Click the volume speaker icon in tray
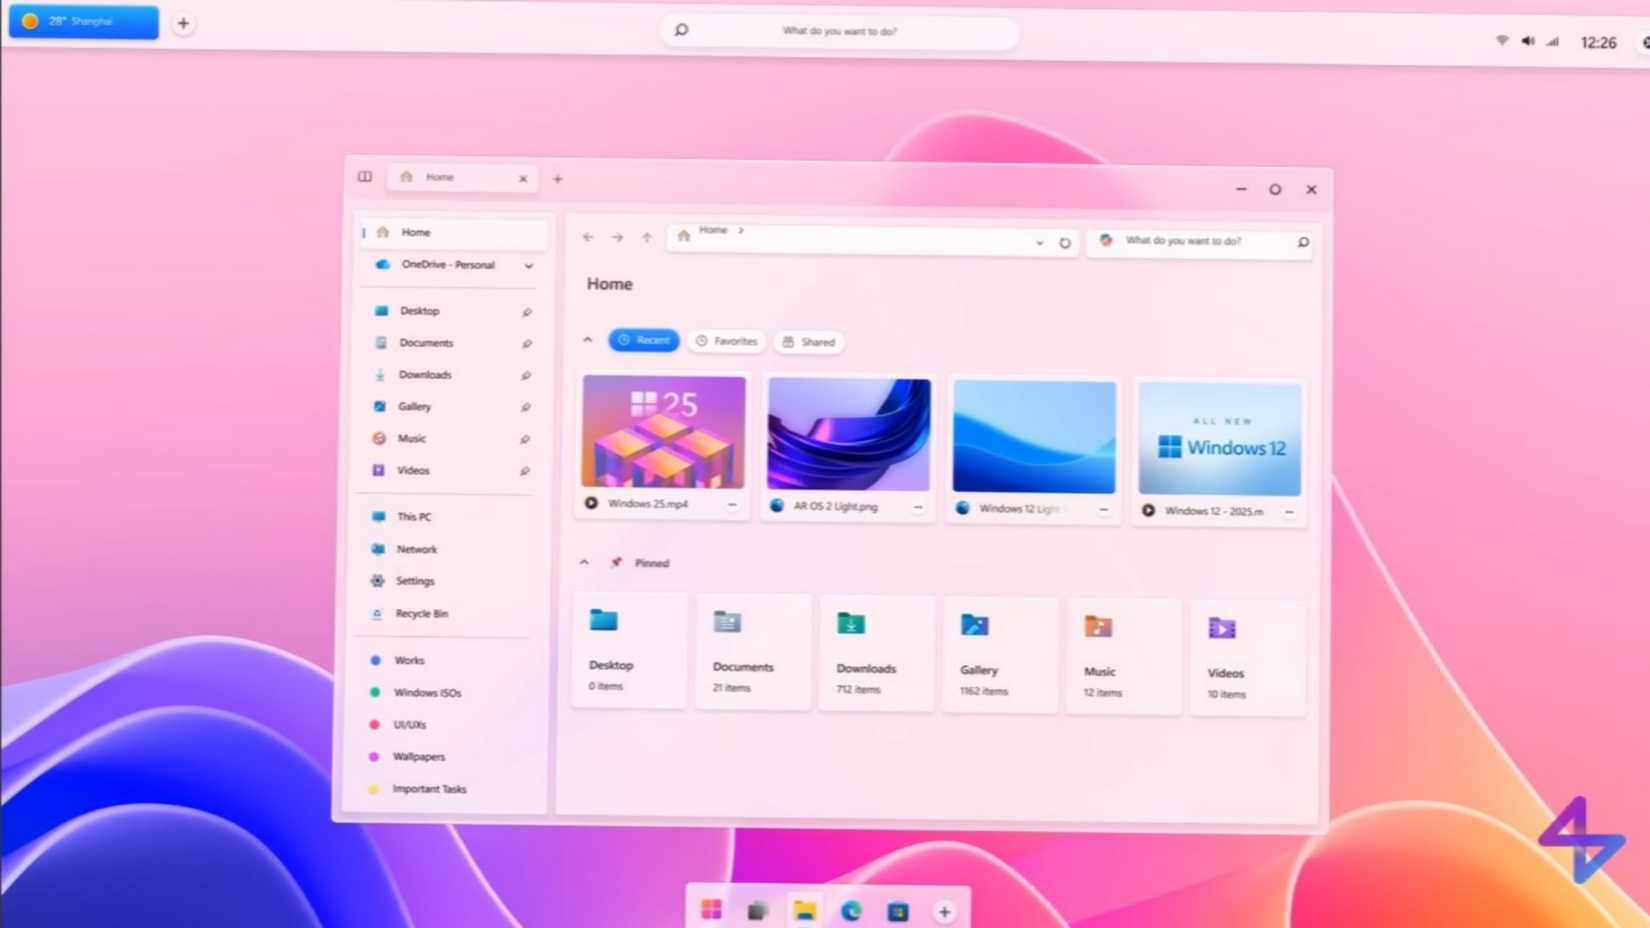The image size is (1650, 928). pyautogui.click(x=1528, y=41)
